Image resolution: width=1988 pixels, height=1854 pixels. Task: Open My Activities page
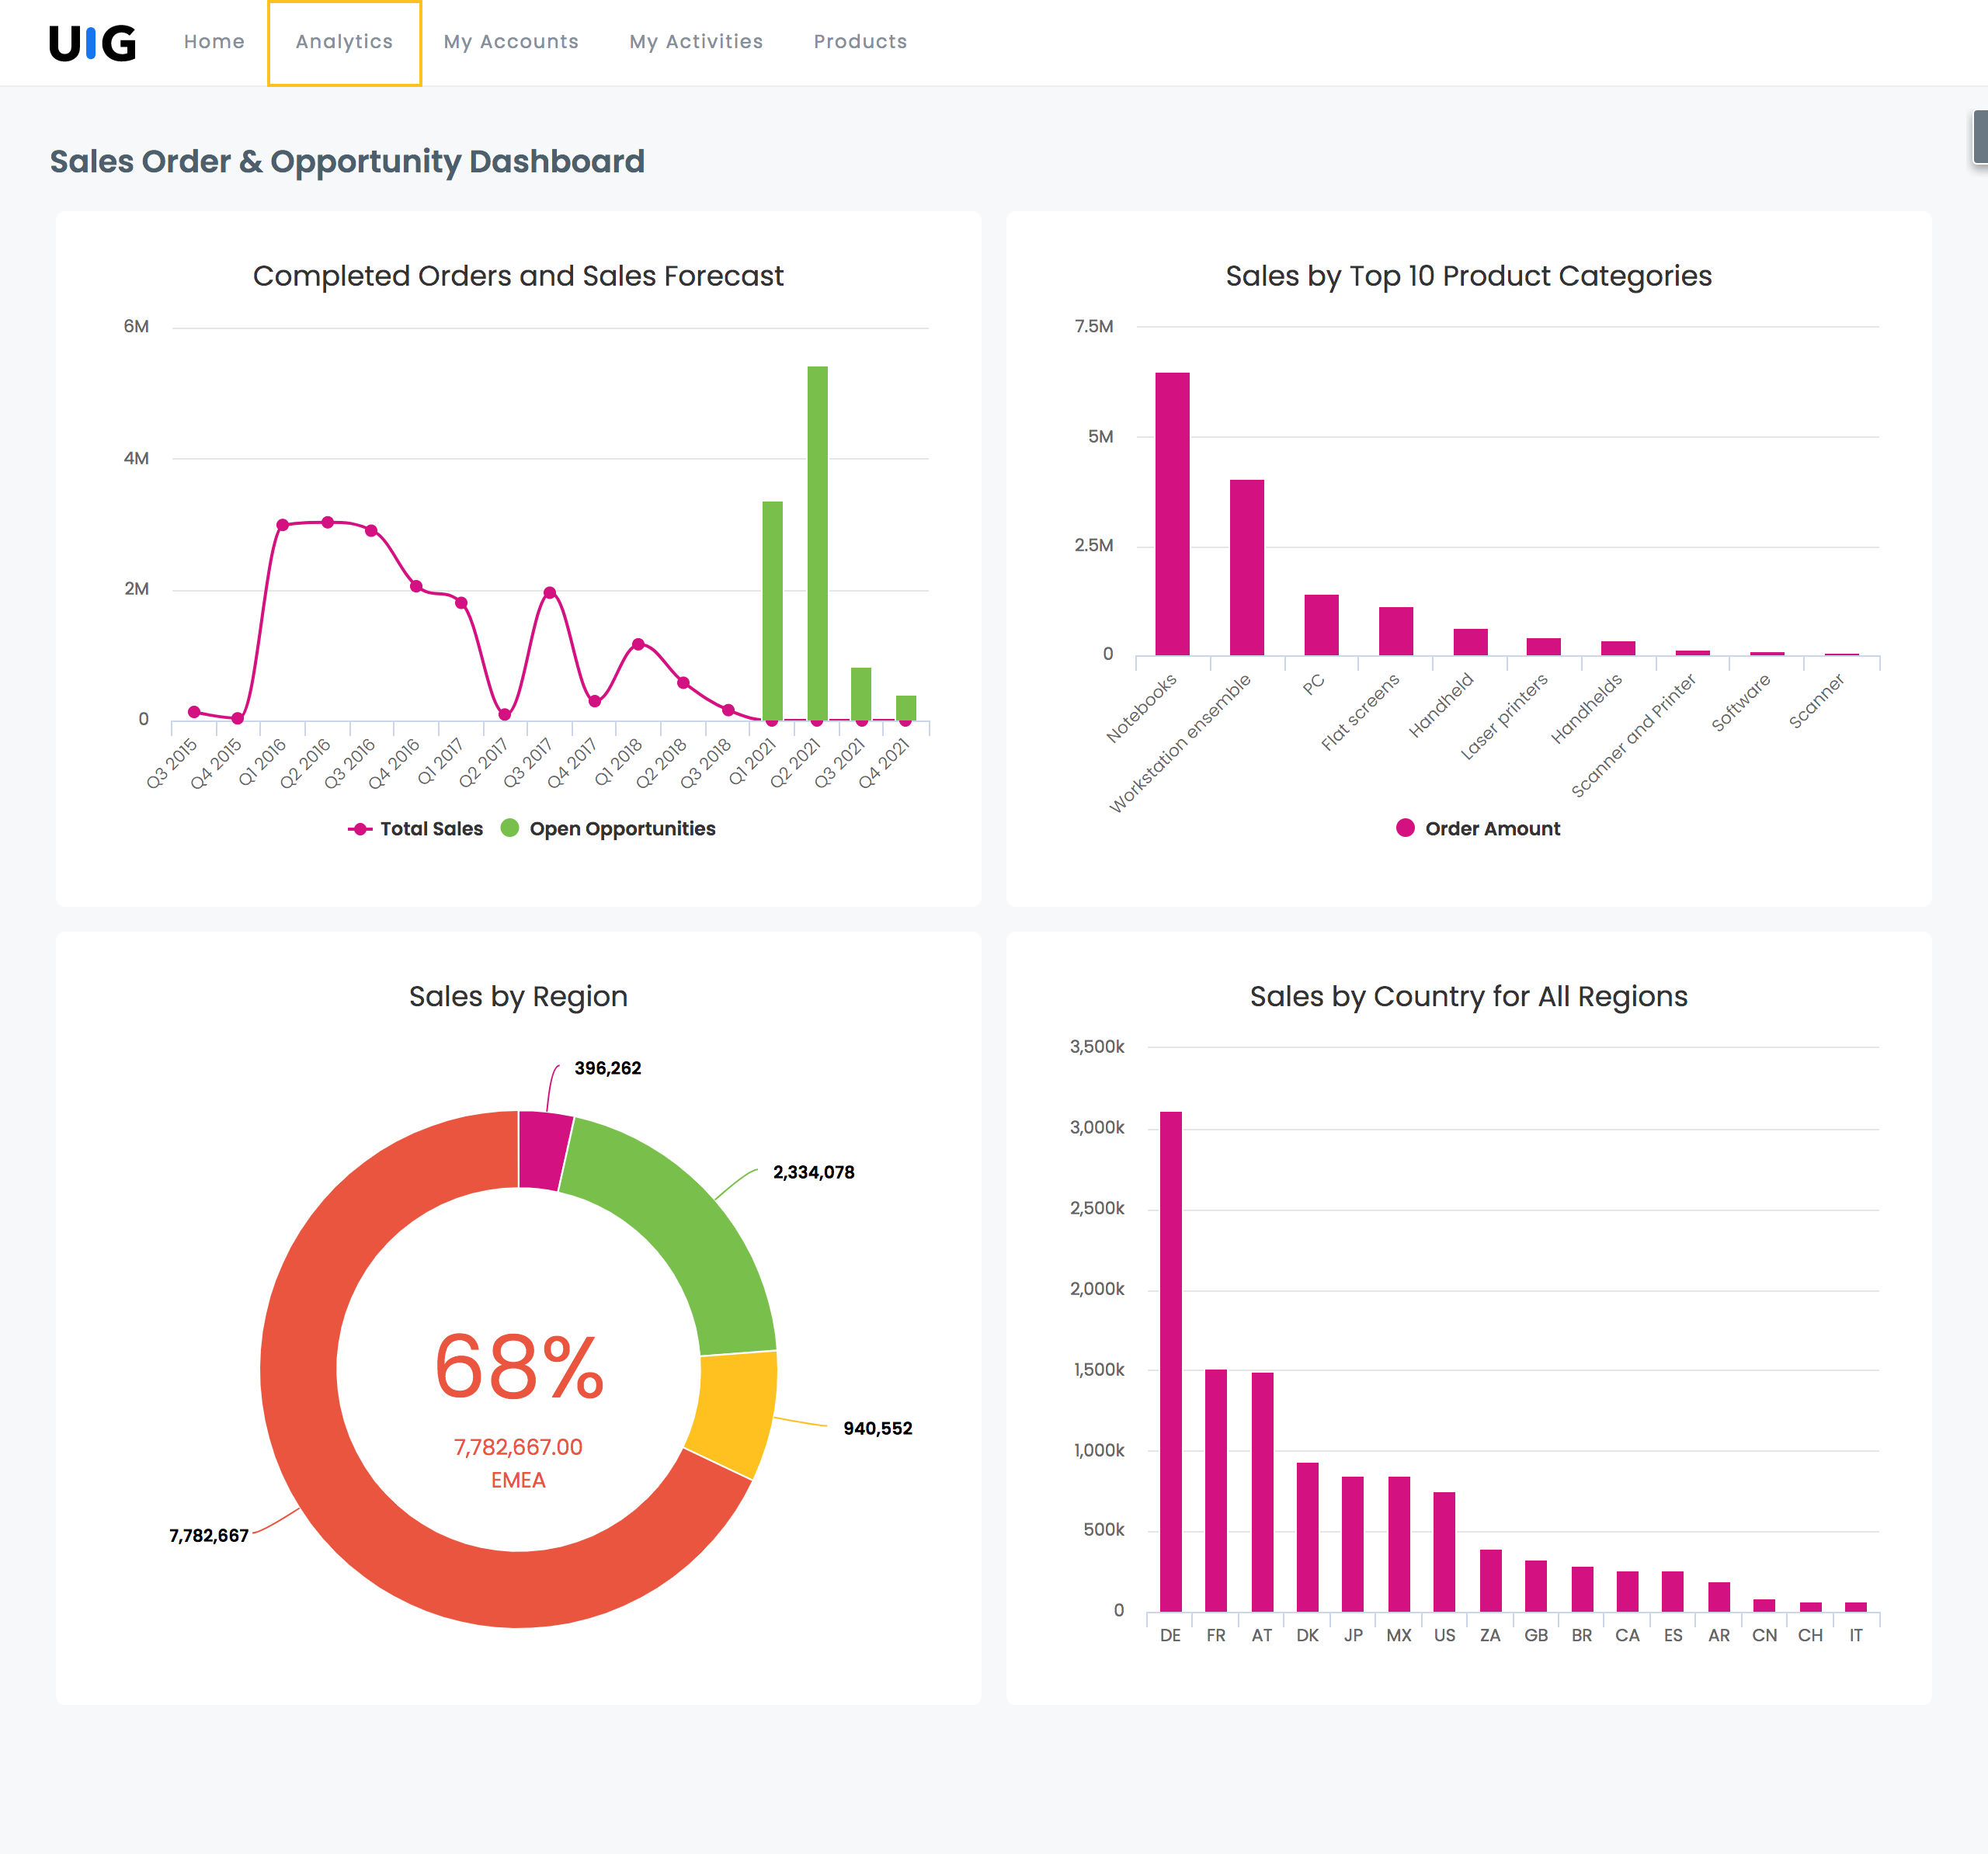coord(696,42)
